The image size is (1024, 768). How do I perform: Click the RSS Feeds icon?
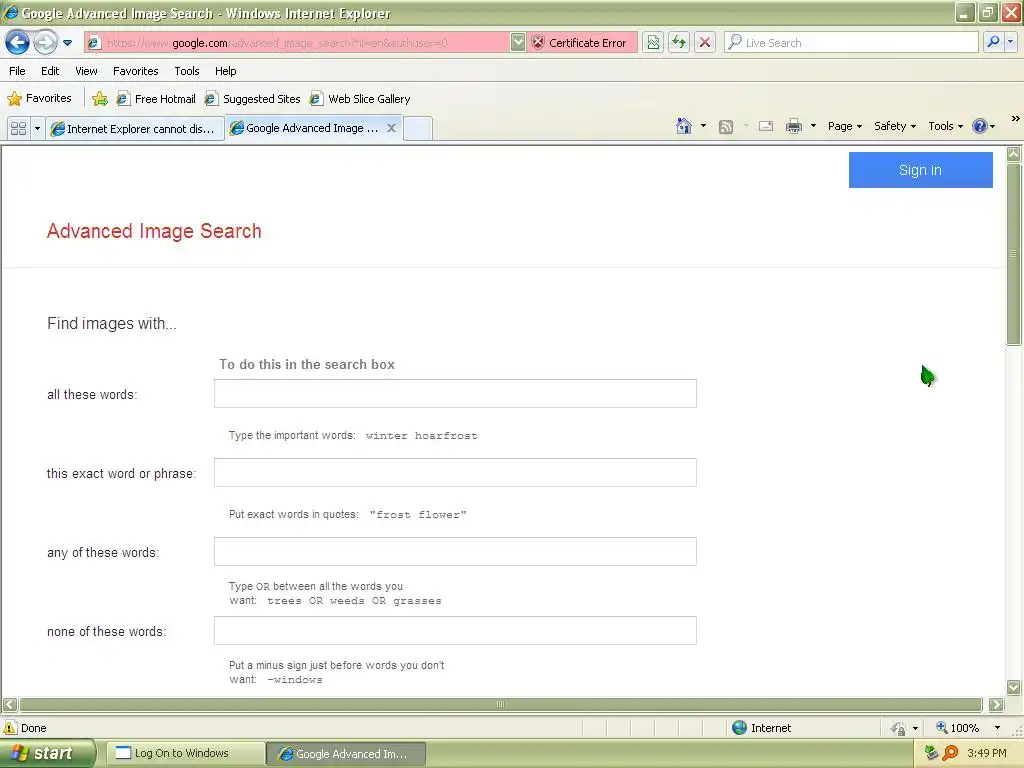726,127
